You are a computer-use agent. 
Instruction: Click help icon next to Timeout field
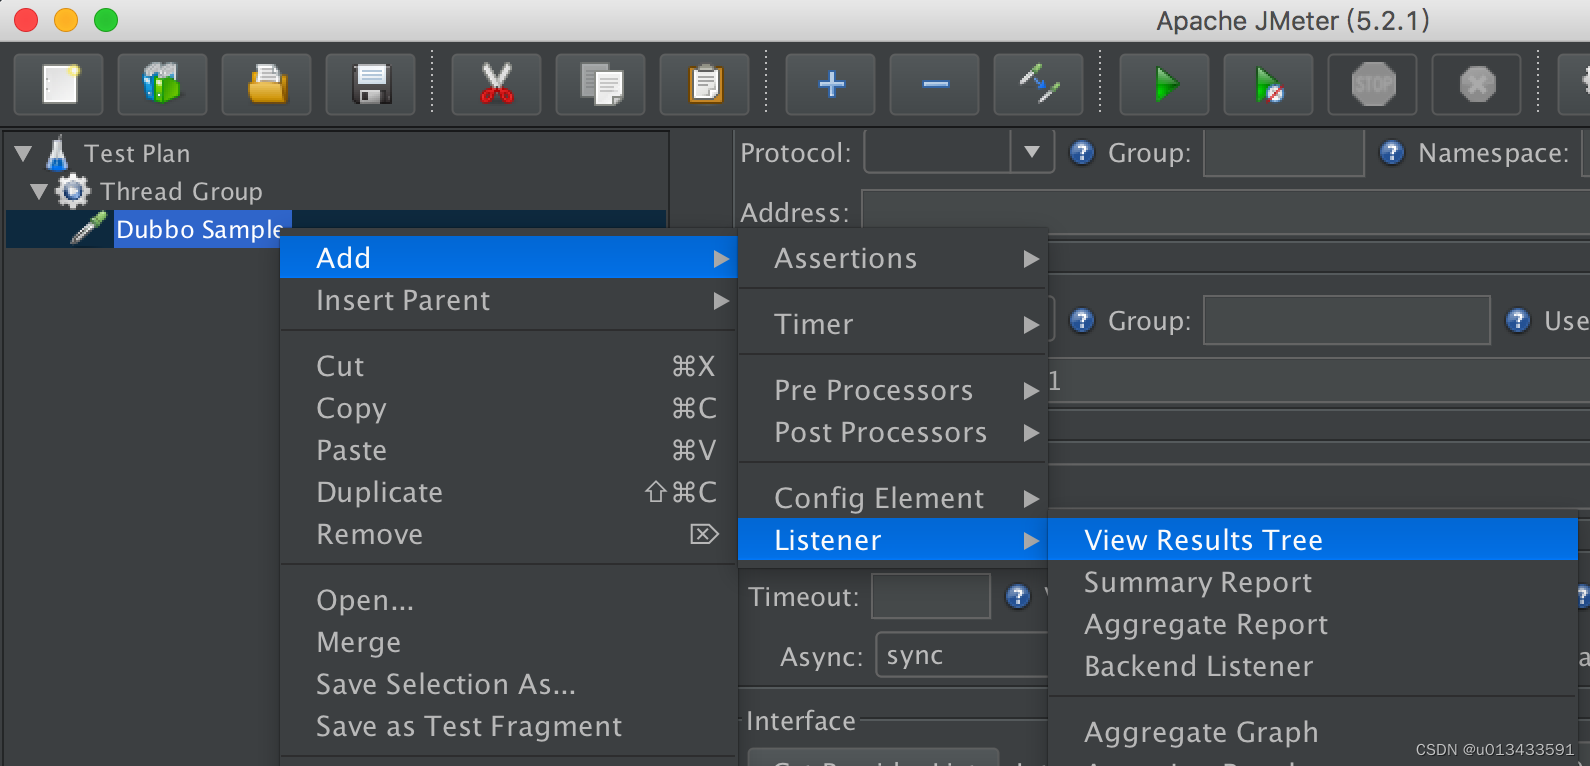click(1018, 597)
